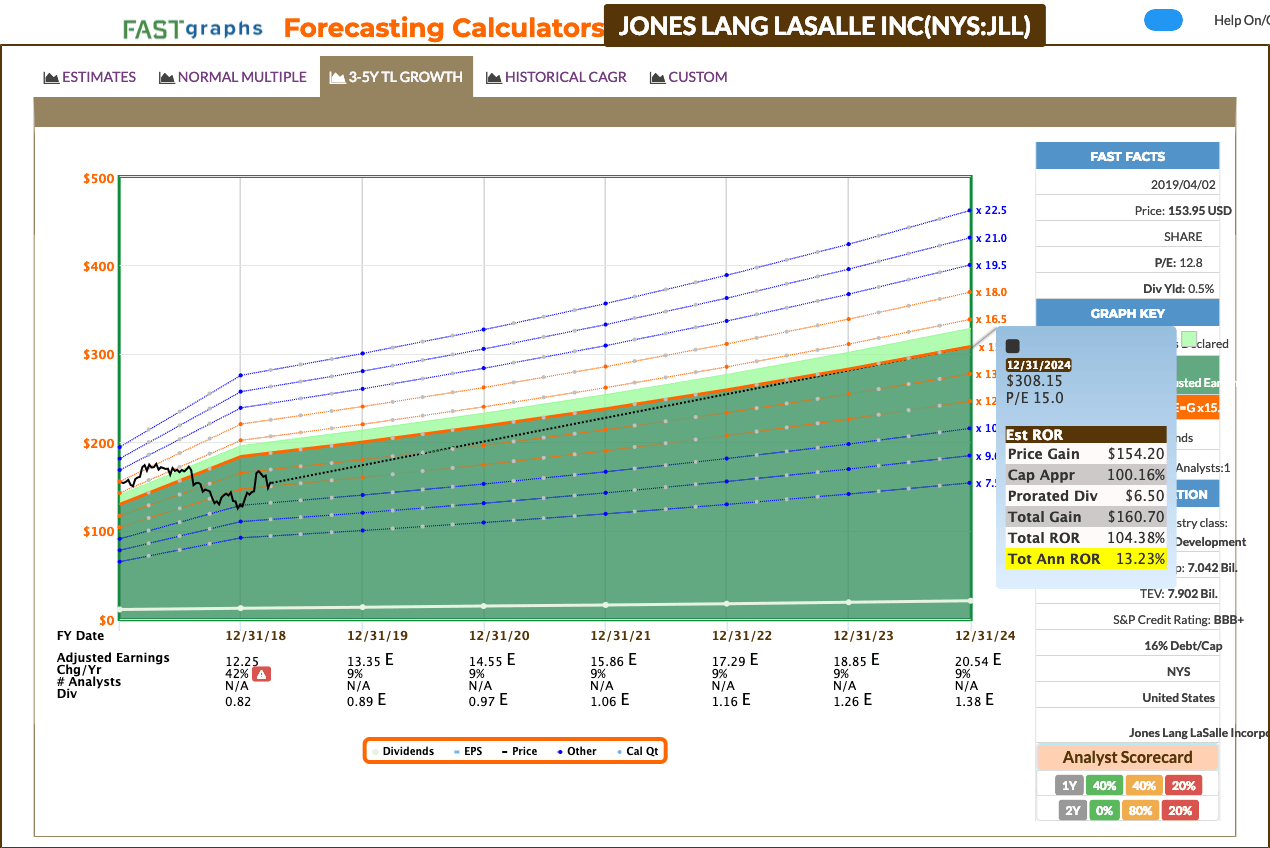Viewport: 1270px width, 848px height.
Task: Click the green 0% in 2Y row
Action: click(1104, 810)
